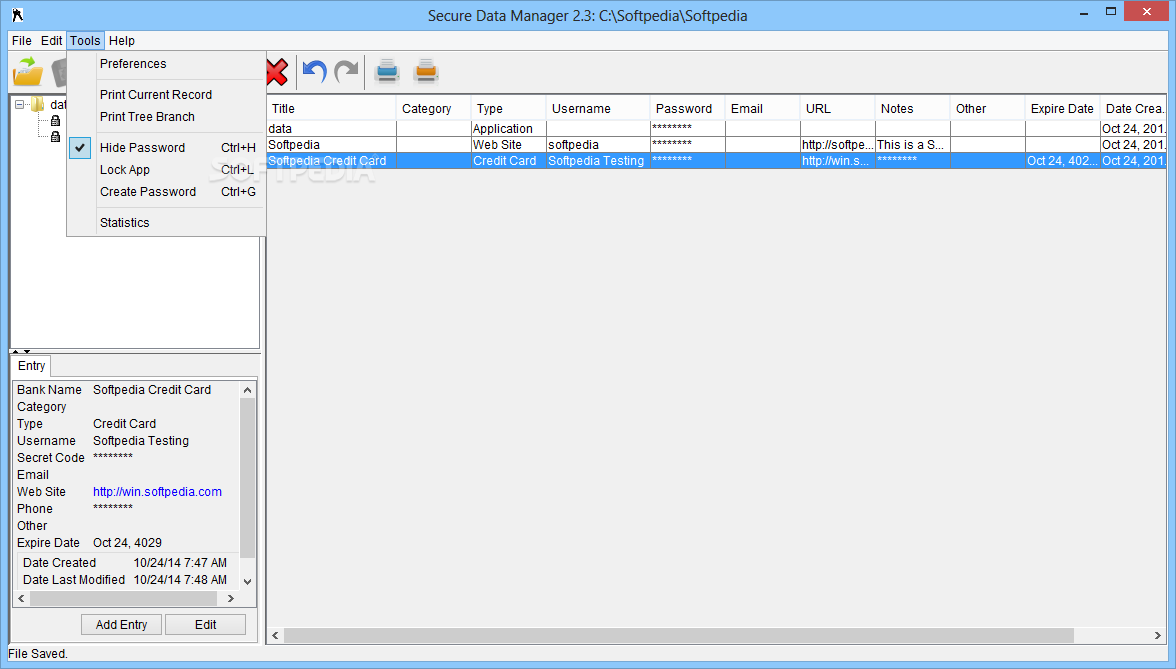Open the File menu

pyautogui.click(x=22, y=40)
